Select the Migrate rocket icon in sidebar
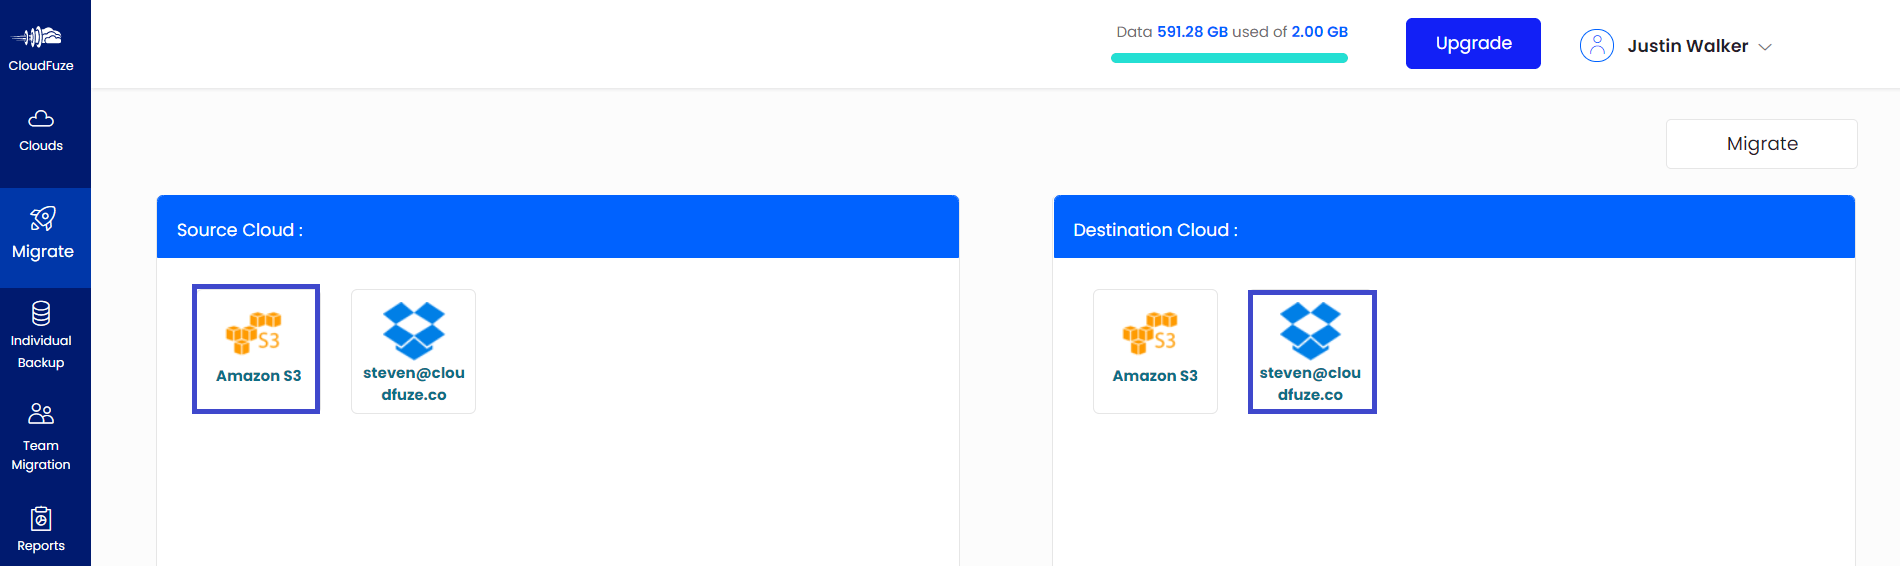This screenshot has width=1900, height=566. (43, 218)
